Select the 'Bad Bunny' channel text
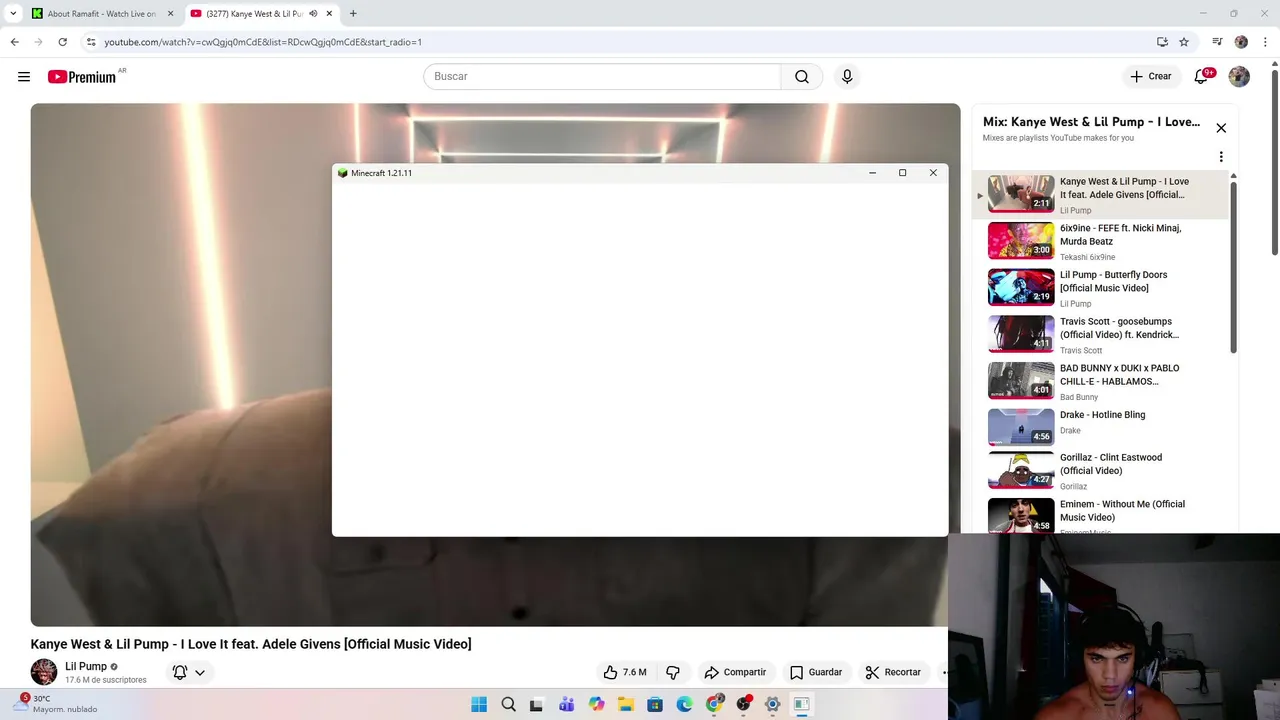 click(1079, 397)
